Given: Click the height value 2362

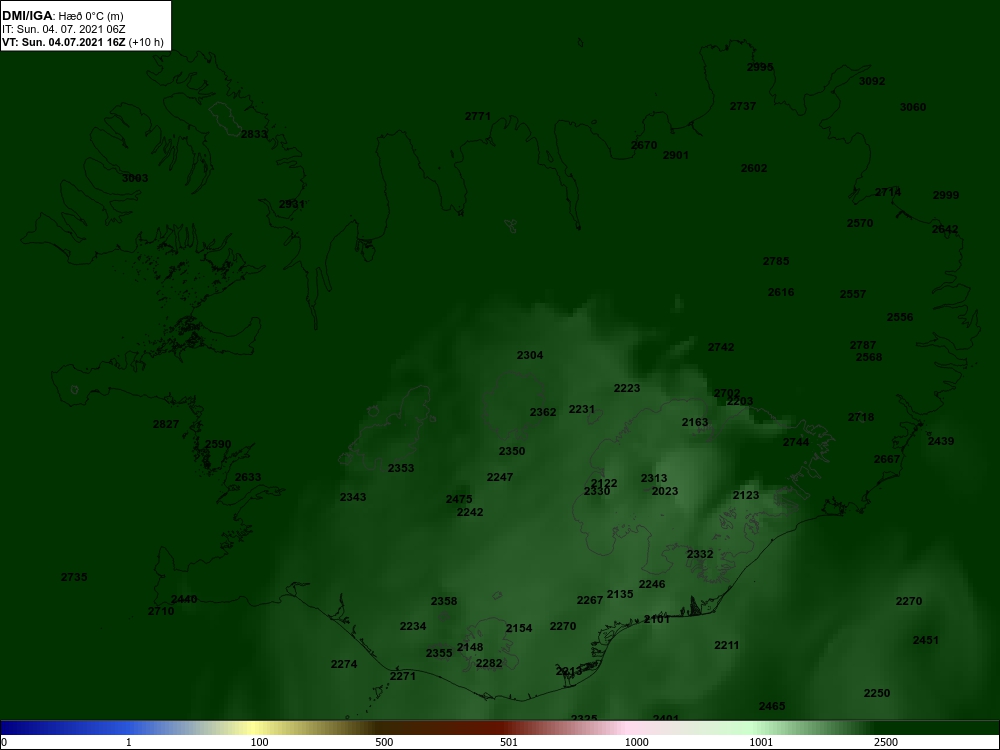Looking at the screenshot, I should click(x=543, y=412).
